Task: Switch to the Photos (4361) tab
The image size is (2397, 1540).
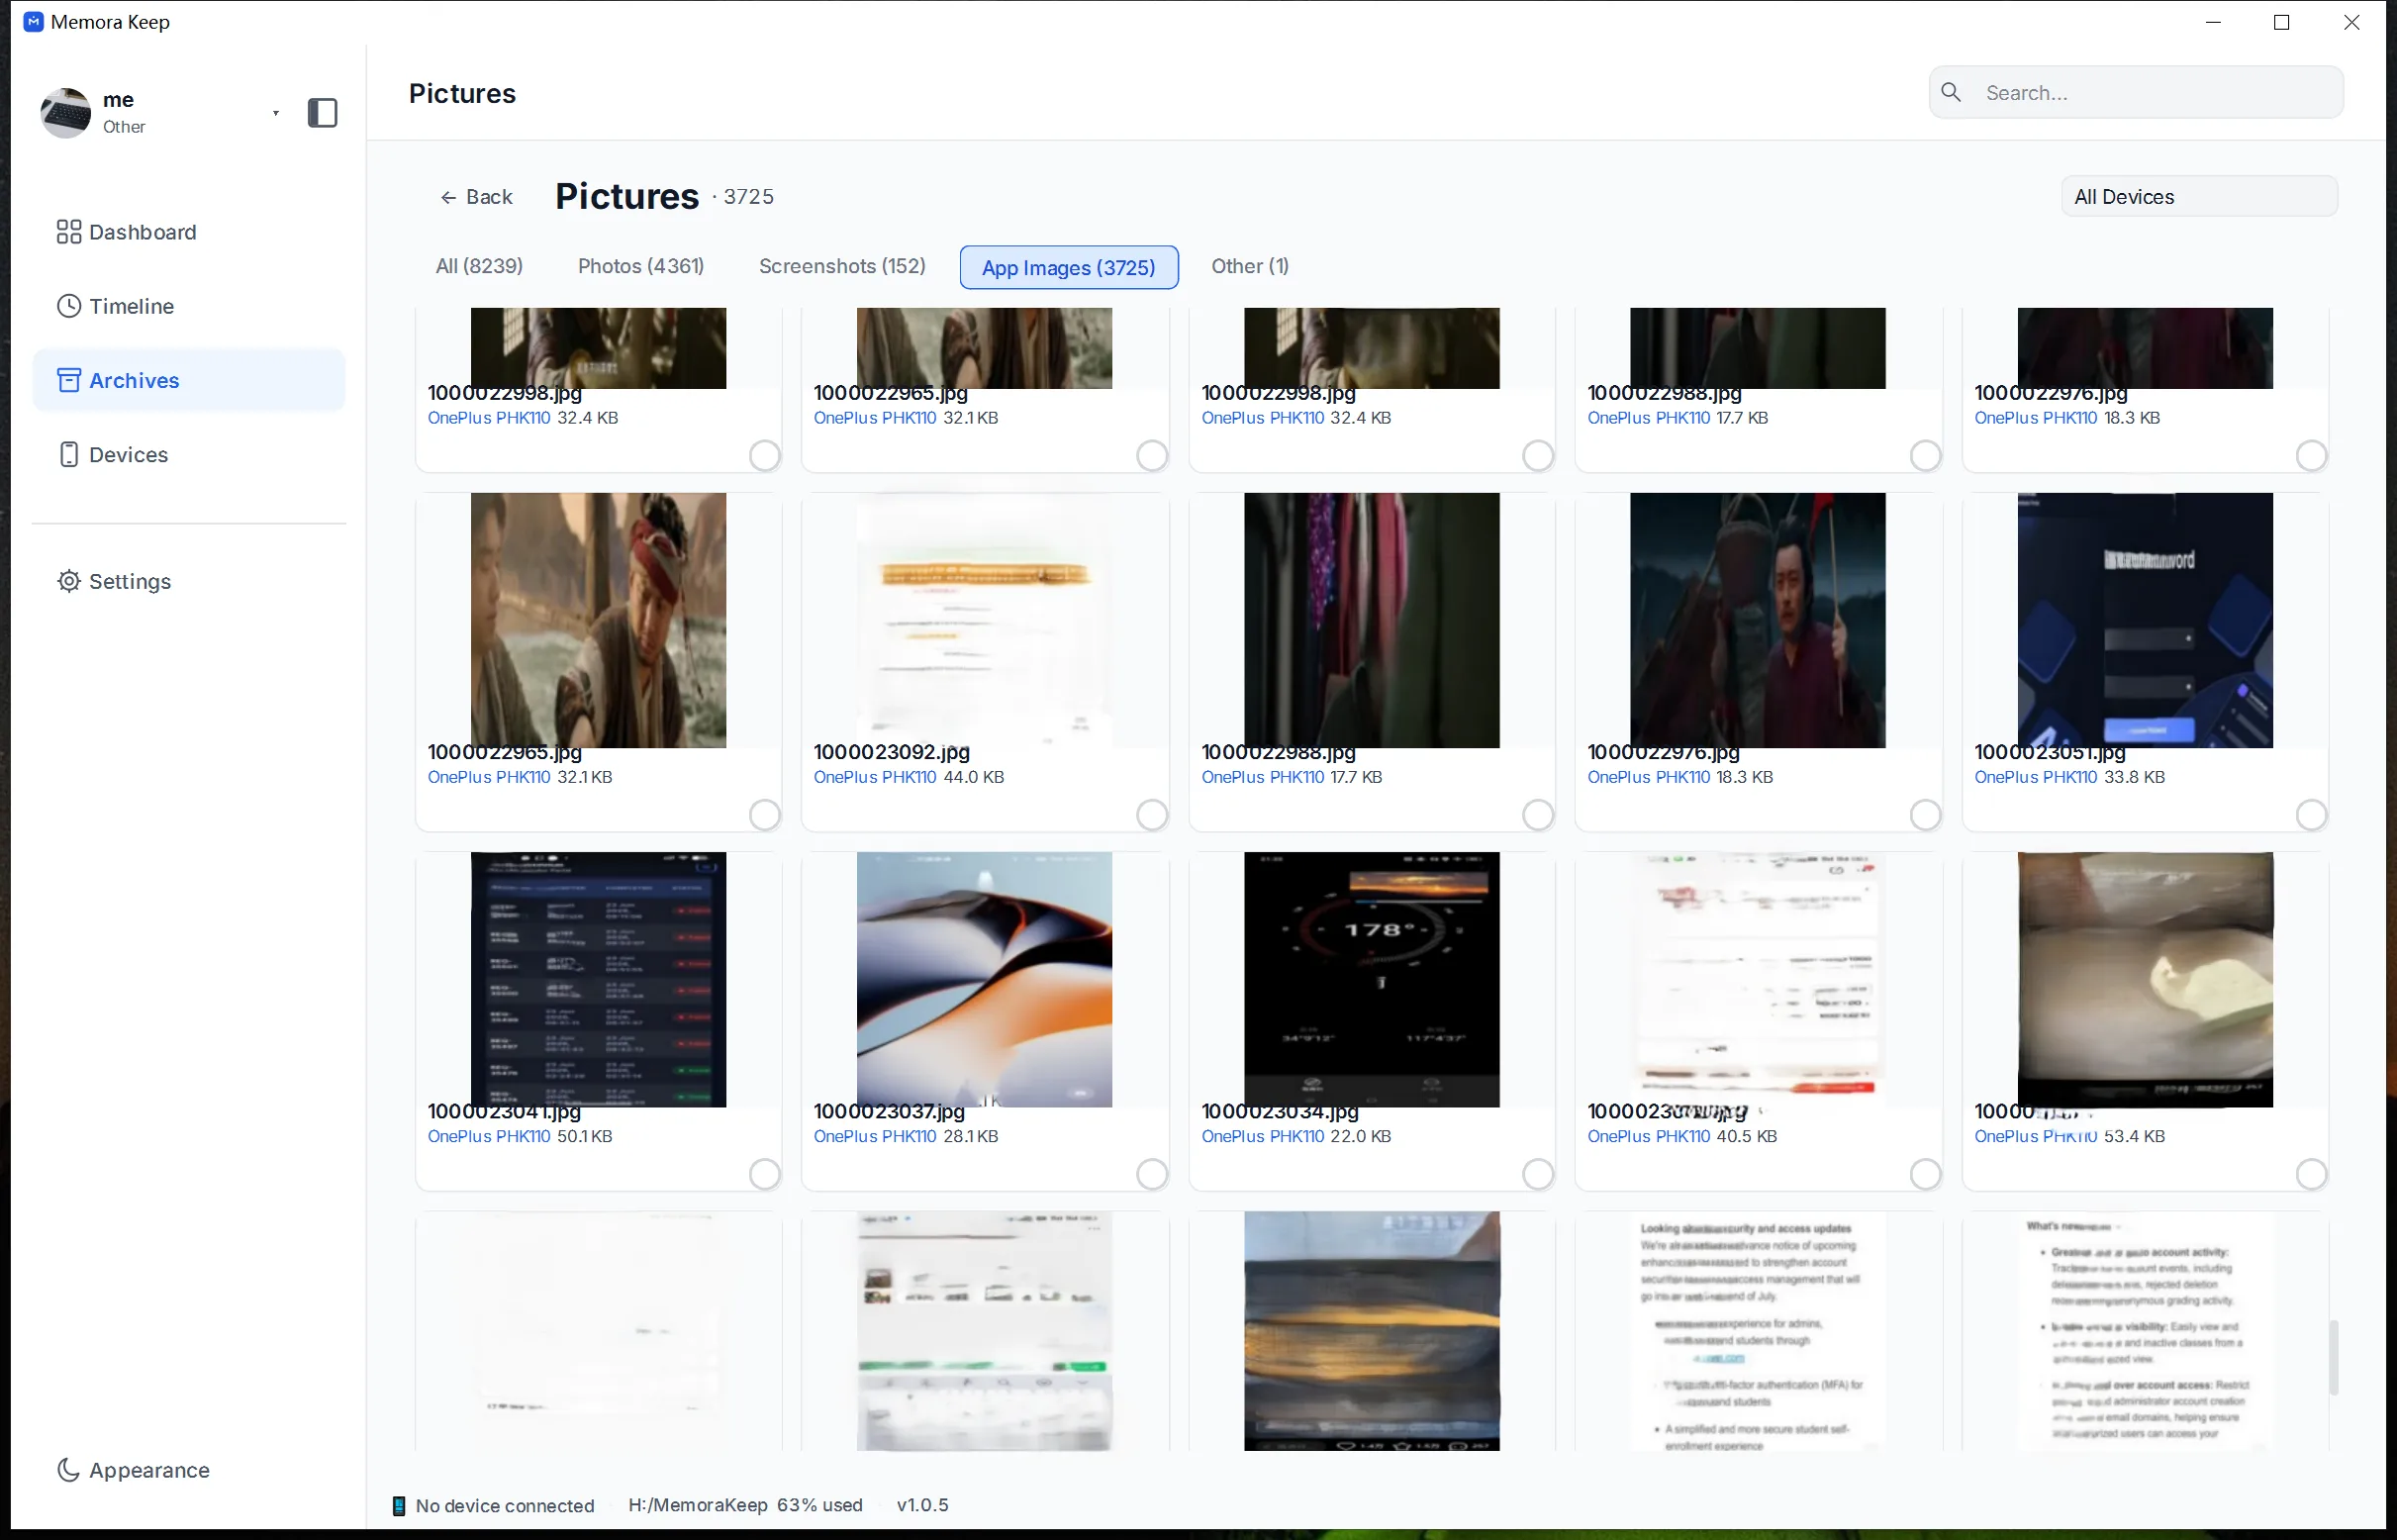Action: pos(641,266)
